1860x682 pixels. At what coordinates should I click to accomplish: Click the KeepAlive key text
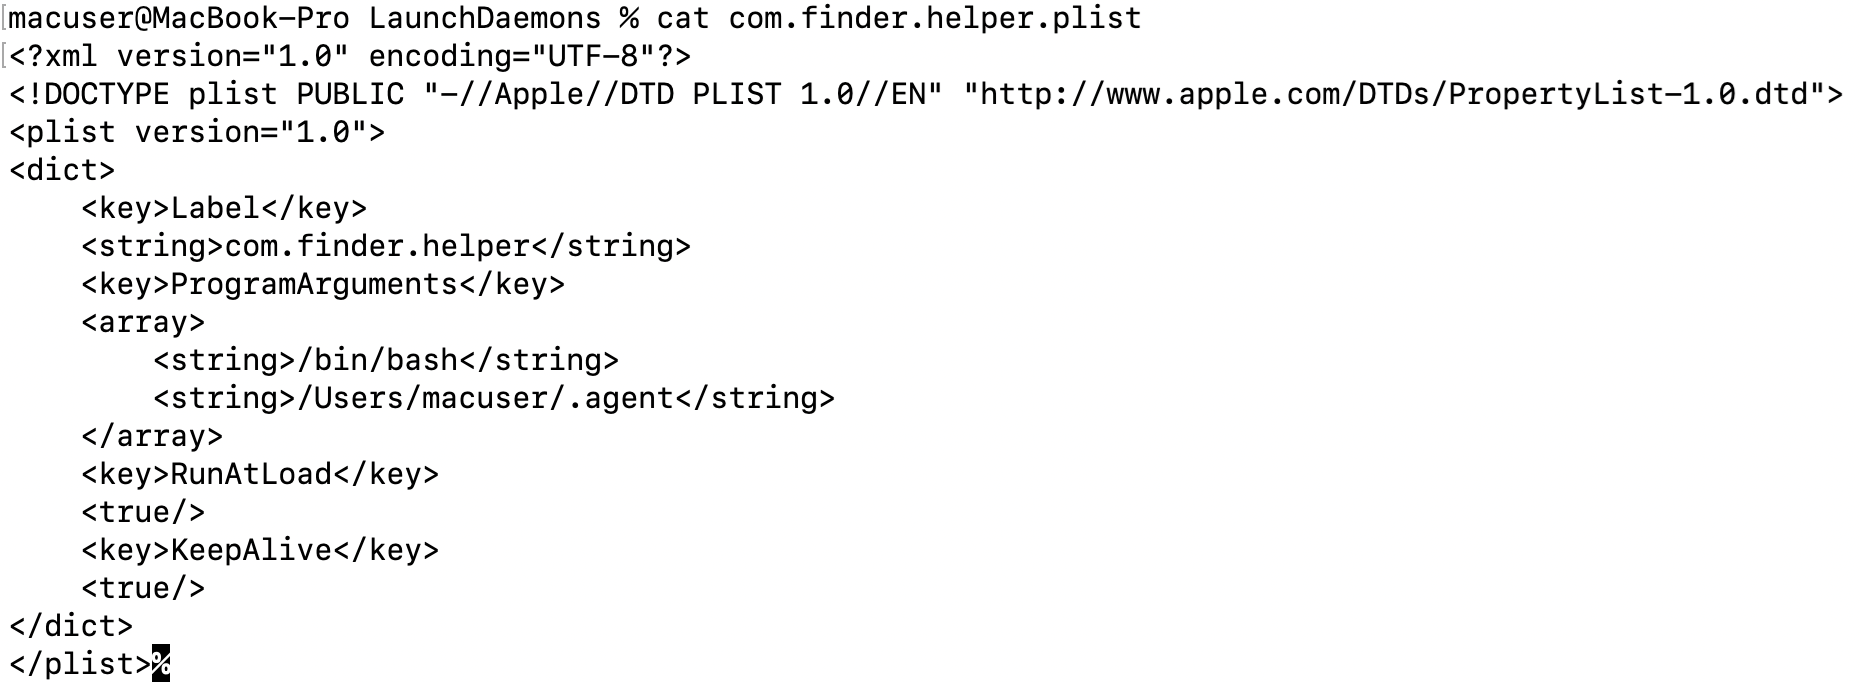[251, 550]
